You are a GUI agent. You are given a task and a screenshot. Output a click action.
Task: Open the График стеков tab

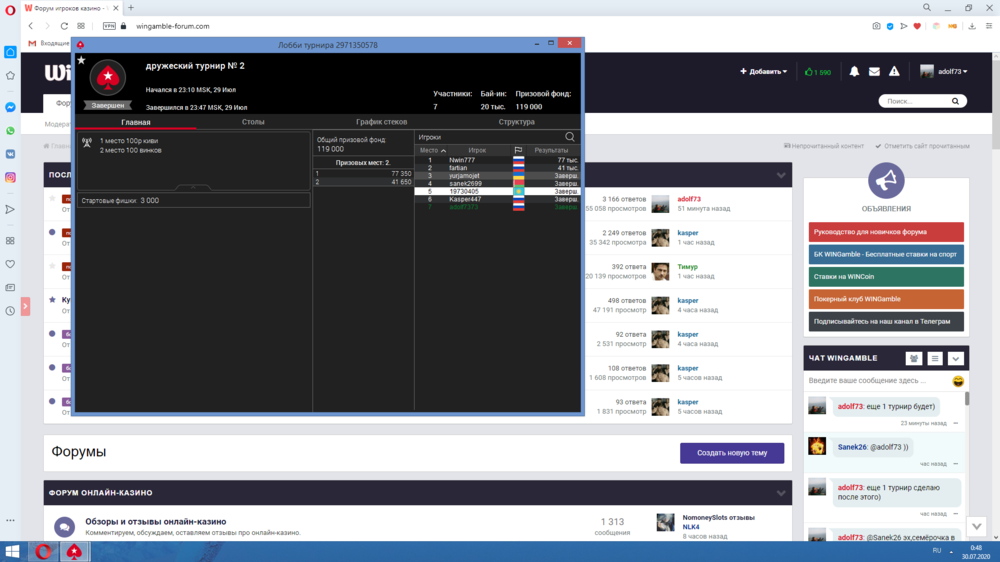[381, 122]
